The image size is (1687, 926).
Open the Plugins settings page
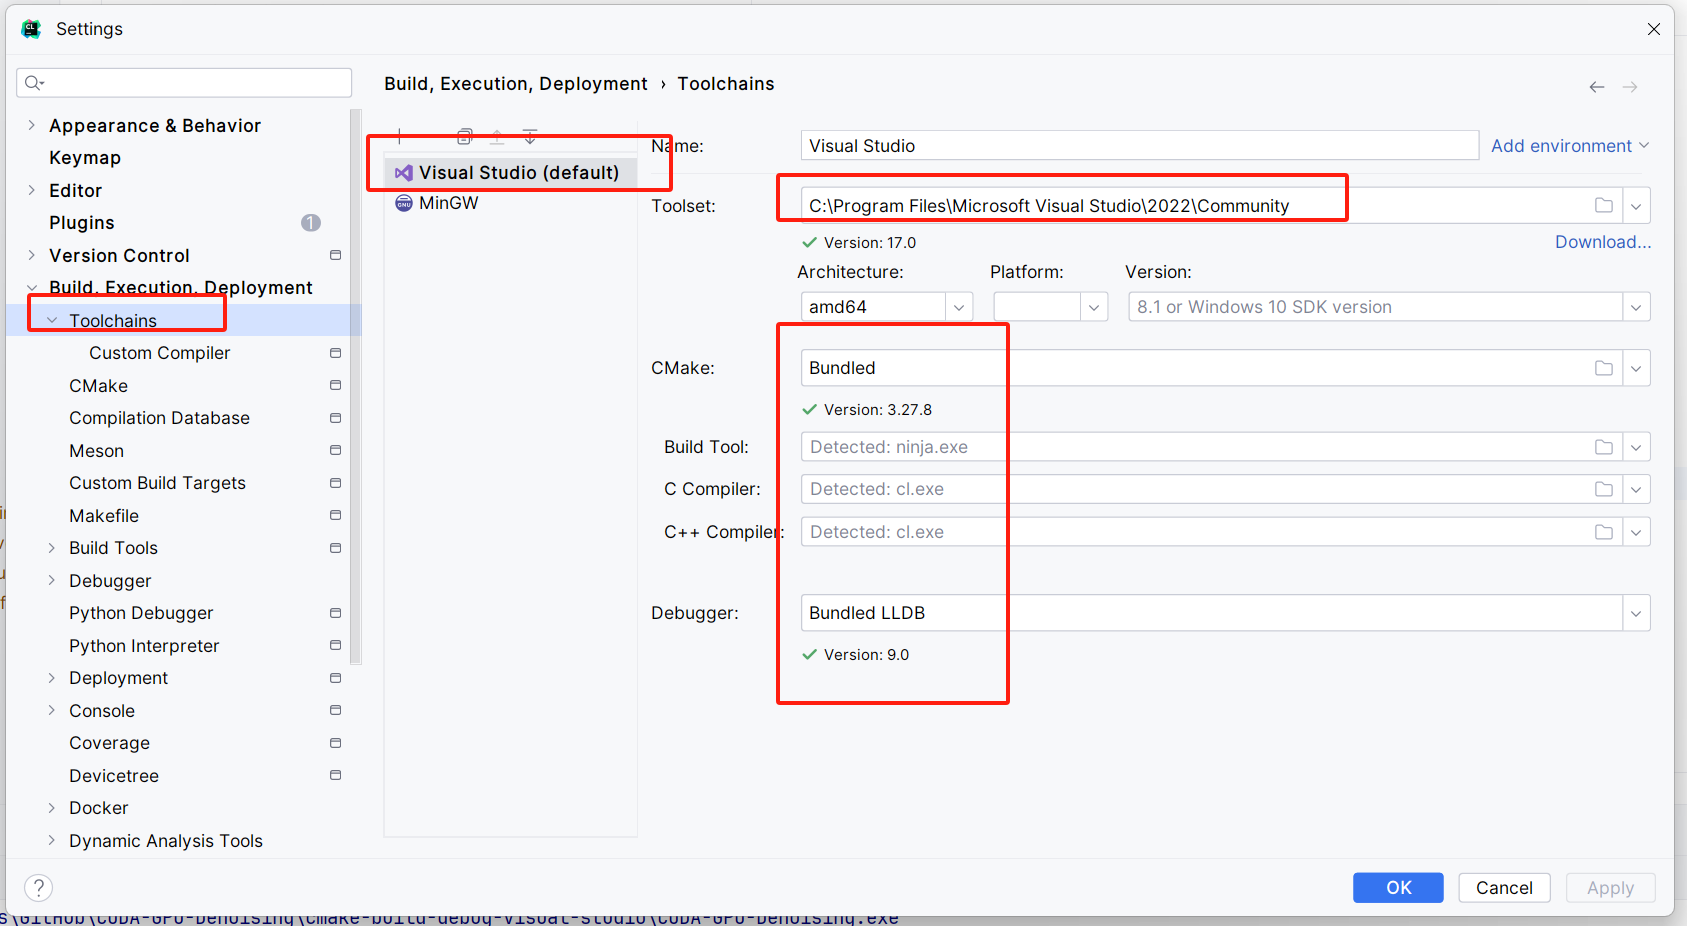pos(82,223)
